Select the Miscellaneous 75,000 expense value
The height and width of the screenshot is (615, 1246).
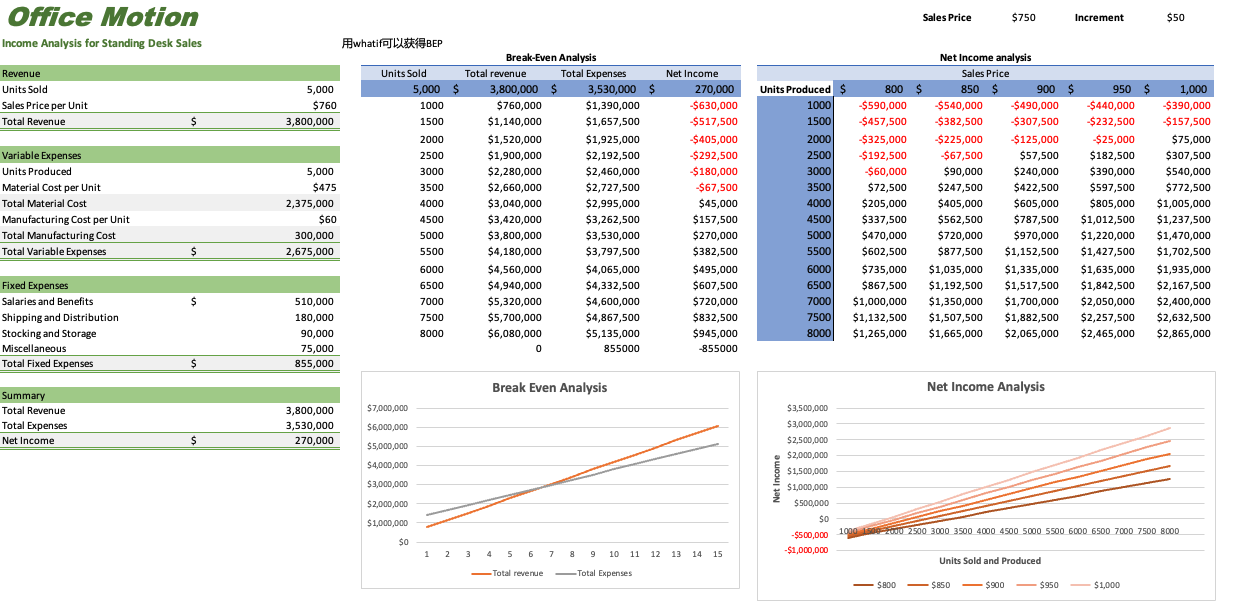(317, 349)
